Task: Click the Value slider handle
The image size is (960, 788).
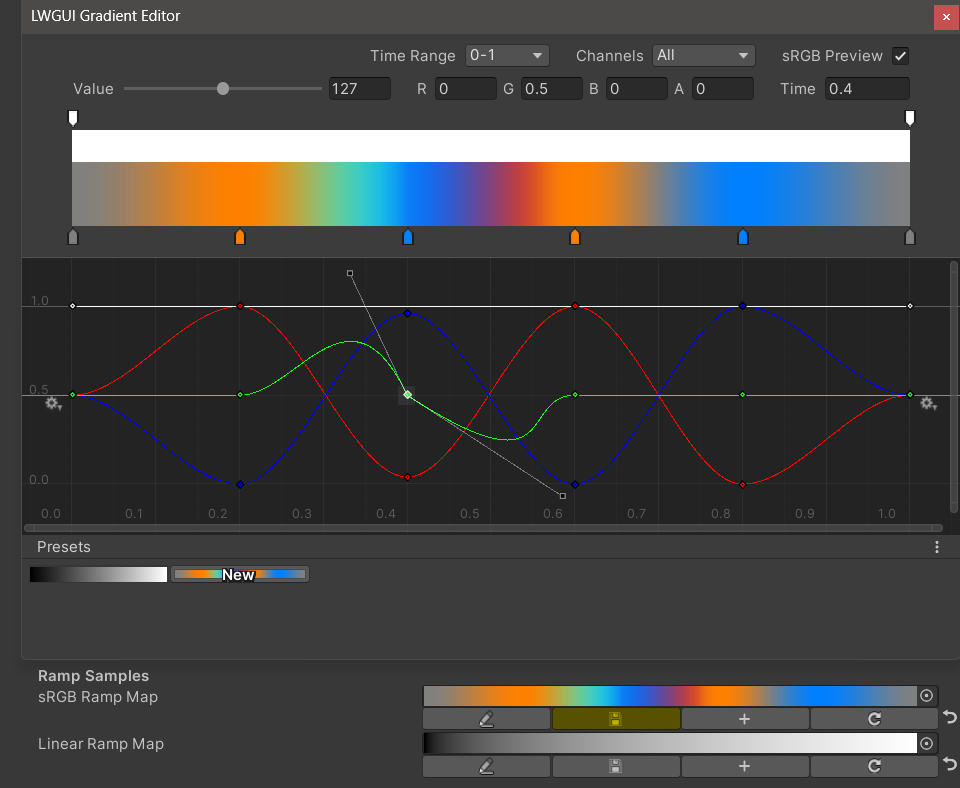Action: click(223, 89)
